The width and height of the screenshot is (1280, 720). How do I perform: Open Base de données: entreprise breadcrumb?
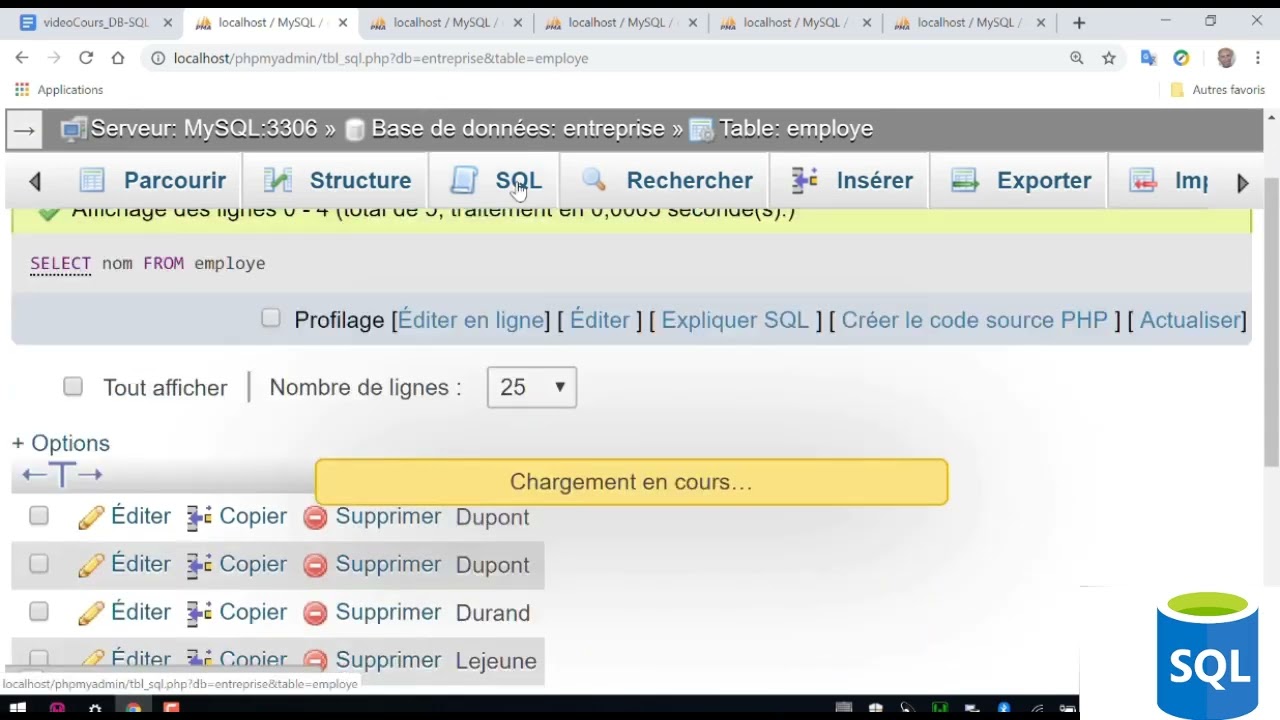click(x=518, y=128)
